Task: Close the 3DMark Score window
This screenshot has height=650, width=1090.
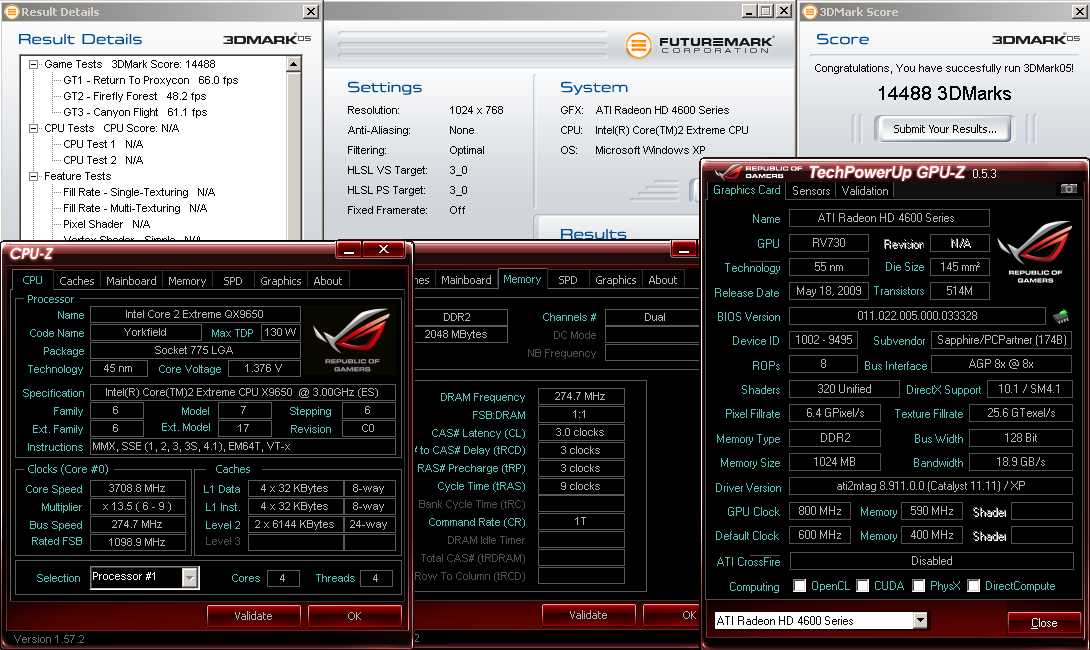Action: coord(1081,12)
